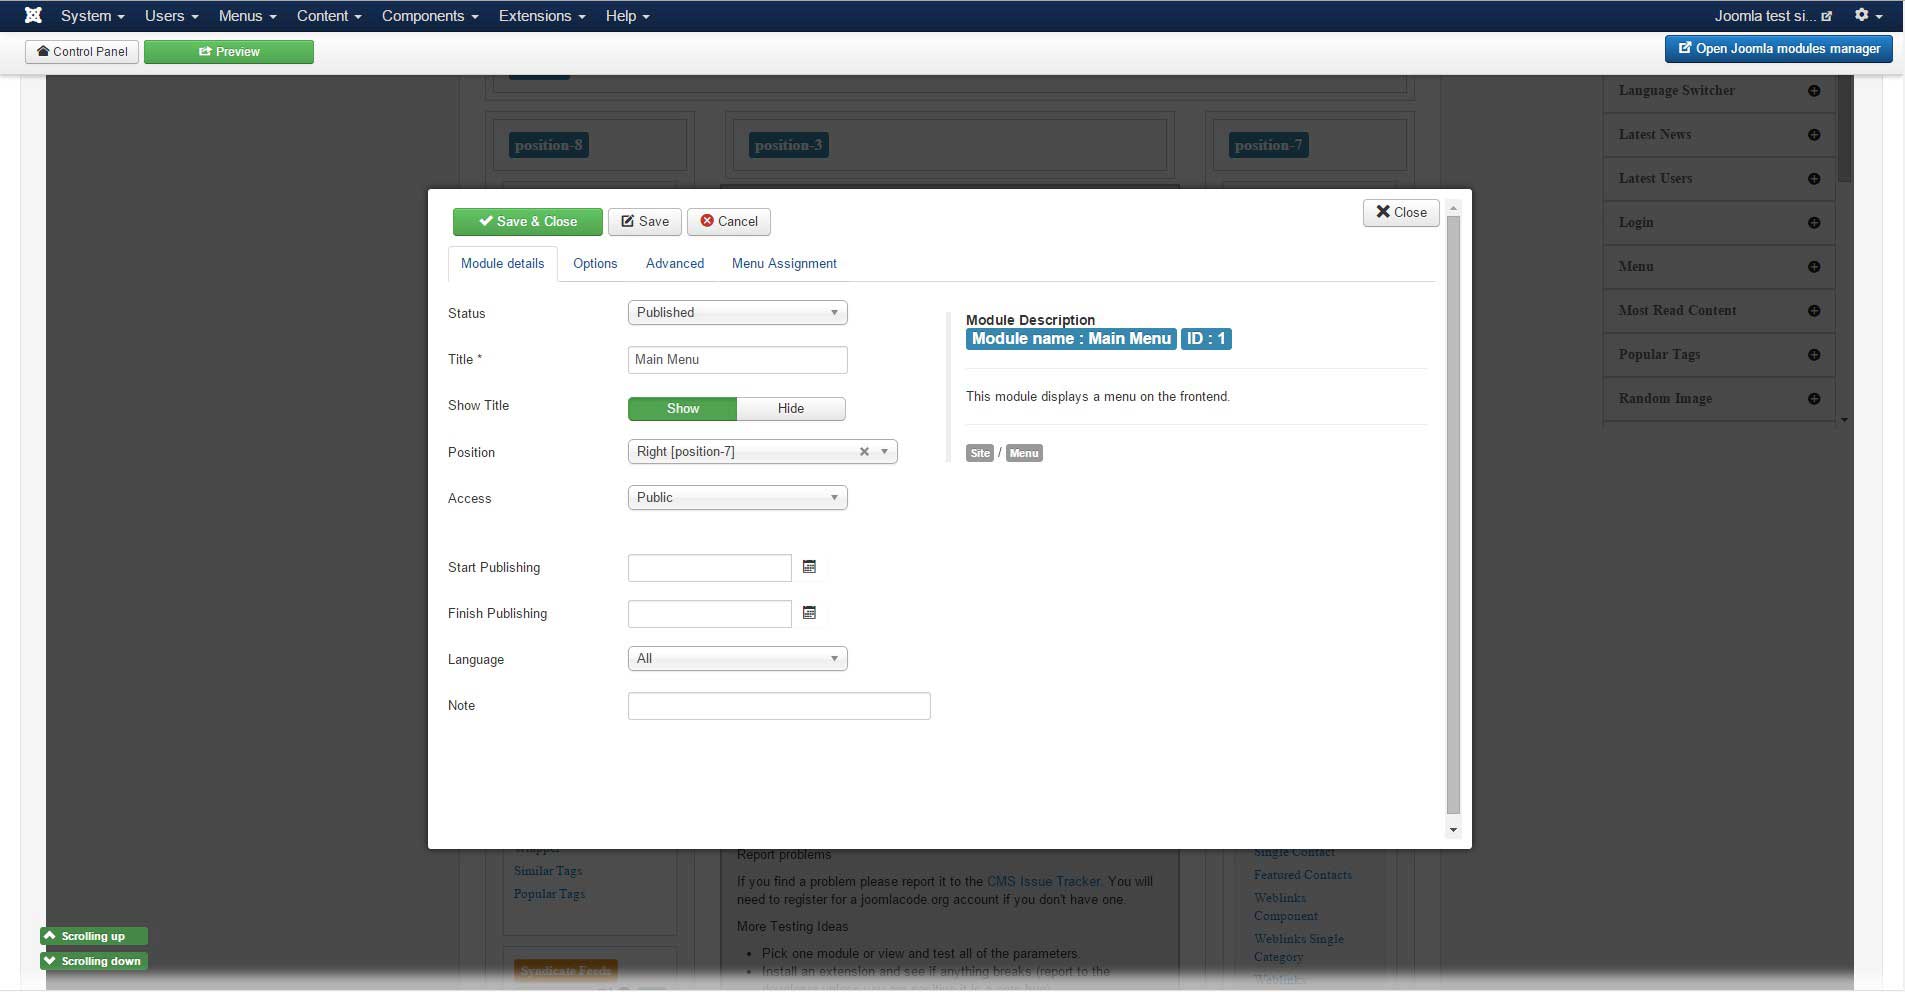Click the dialog vertical scrollbar

[x=1453, y=514]
